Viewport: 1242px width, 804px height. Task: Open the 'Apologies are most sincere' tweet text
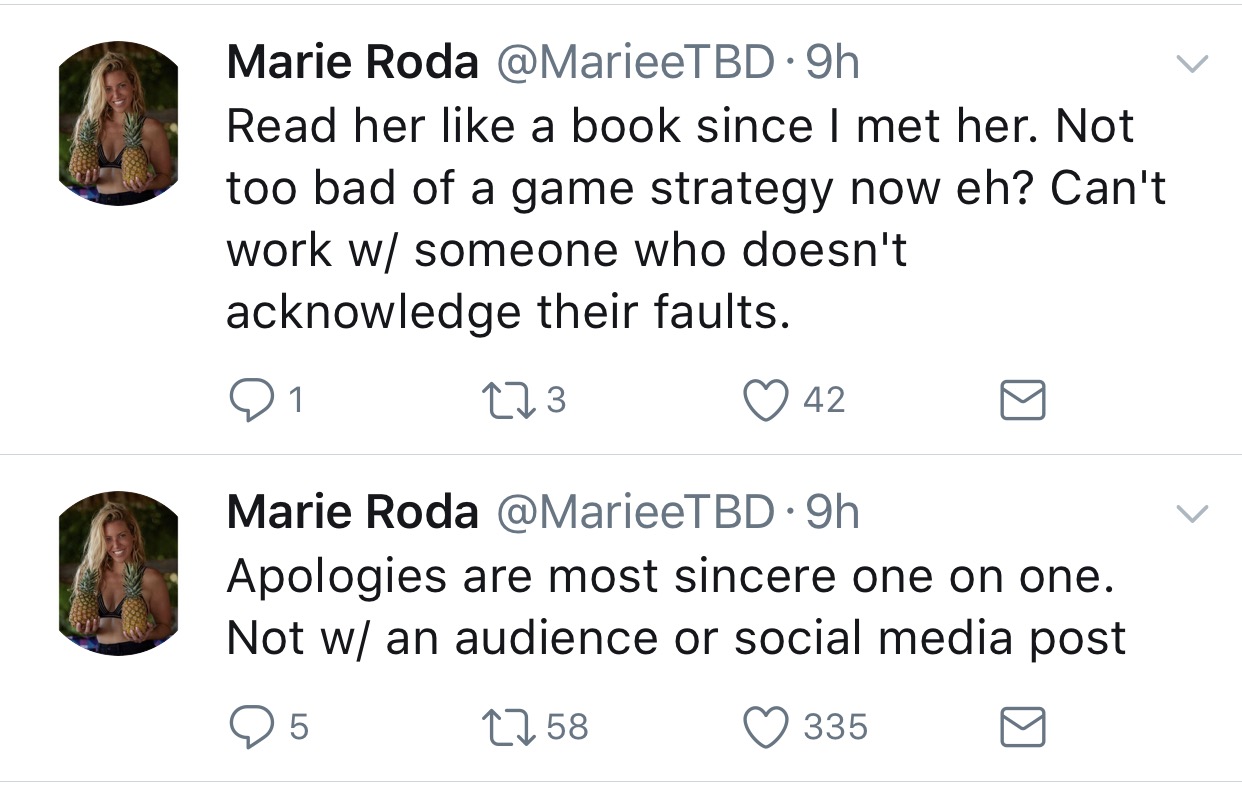tap(677, 607)
